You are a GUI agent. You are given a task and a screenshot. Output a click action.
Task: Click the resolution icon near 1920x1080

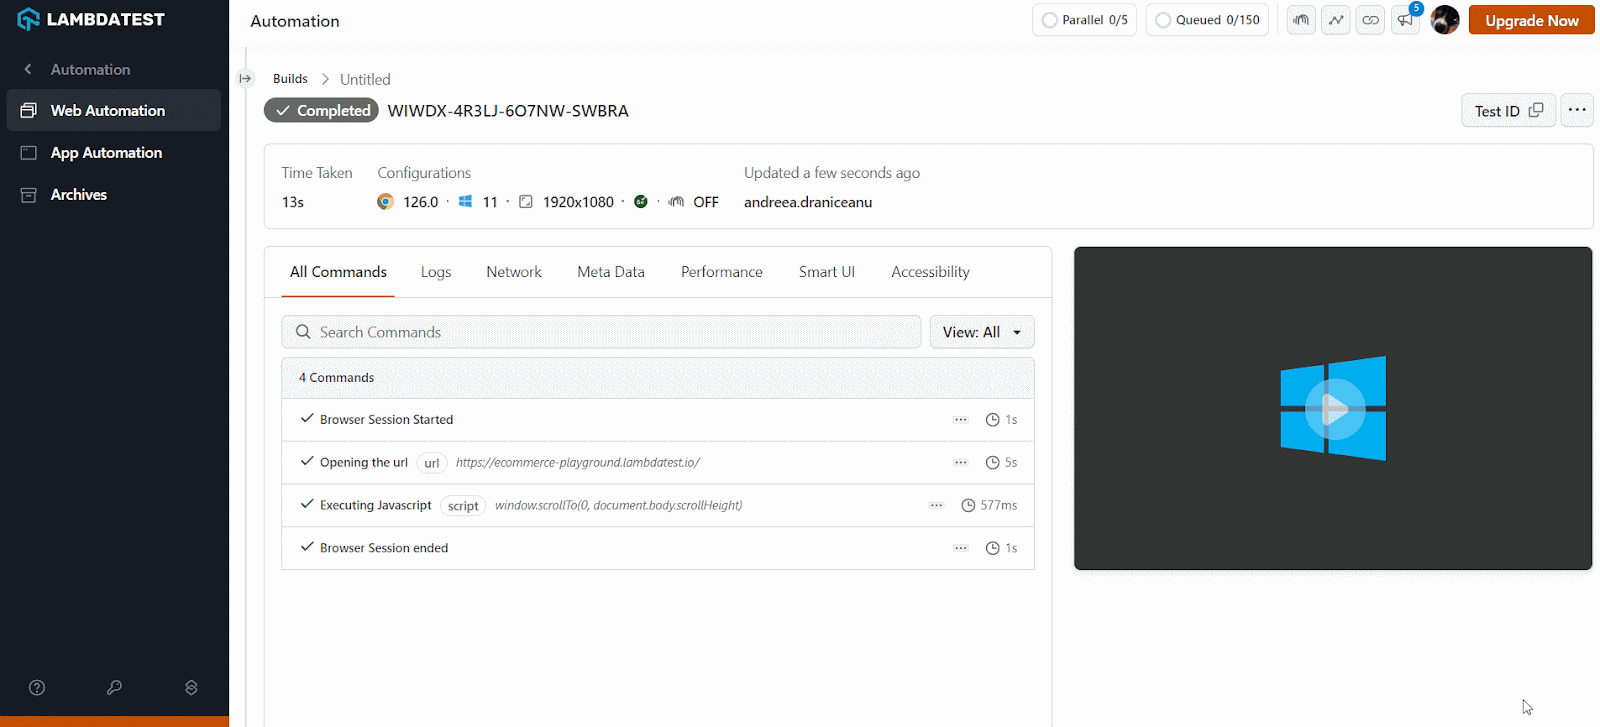point(526,201)
